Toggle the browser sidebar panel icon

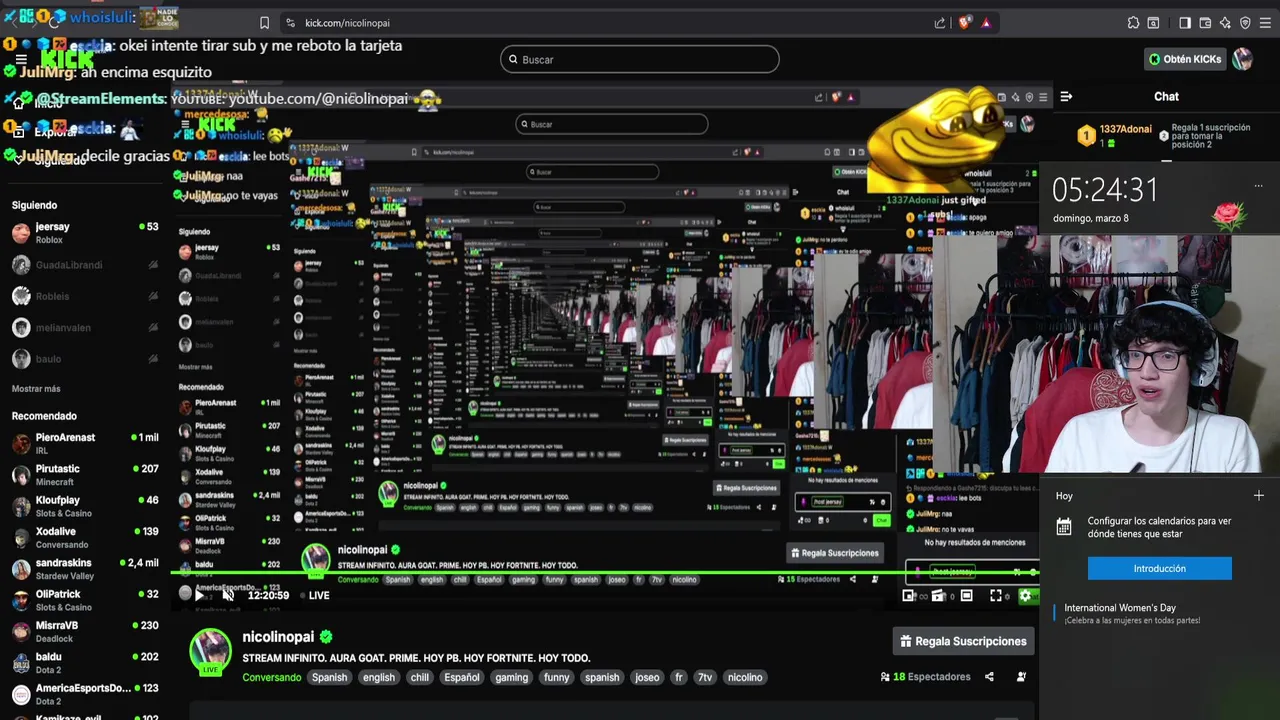(x=1185, y=23)
